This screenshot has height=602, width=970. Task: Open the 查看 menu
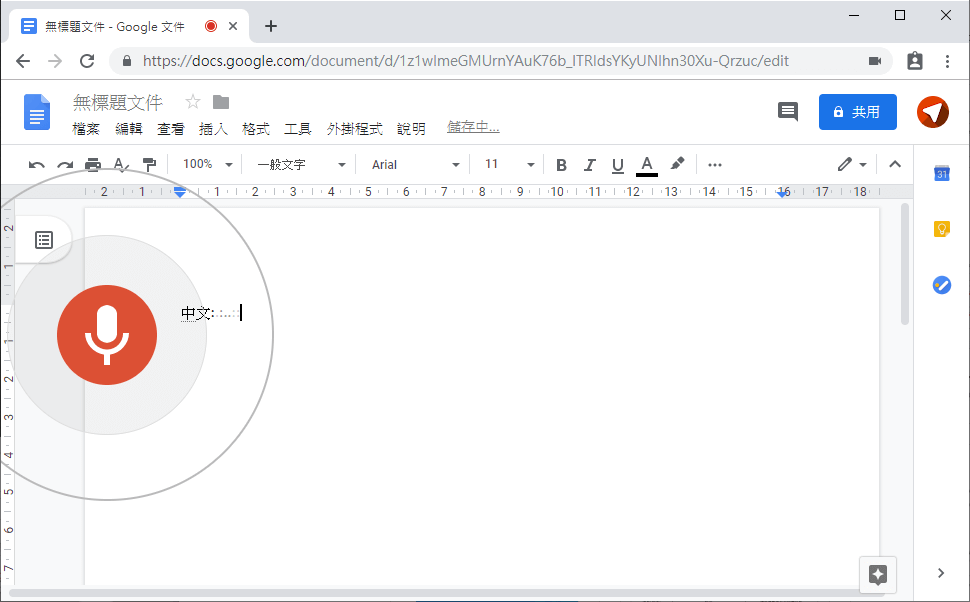171,129
